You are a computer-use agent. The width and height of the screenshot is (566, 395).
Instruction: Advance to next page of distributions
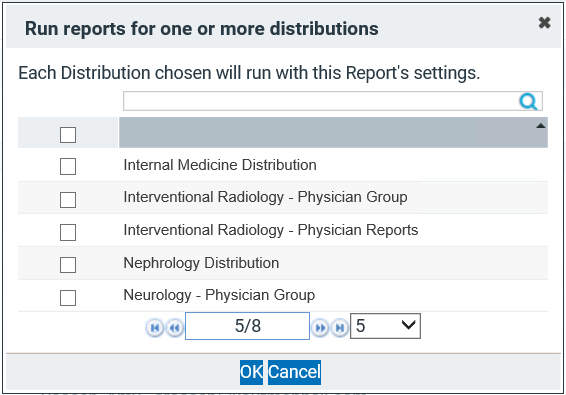[x=320, y=327]
